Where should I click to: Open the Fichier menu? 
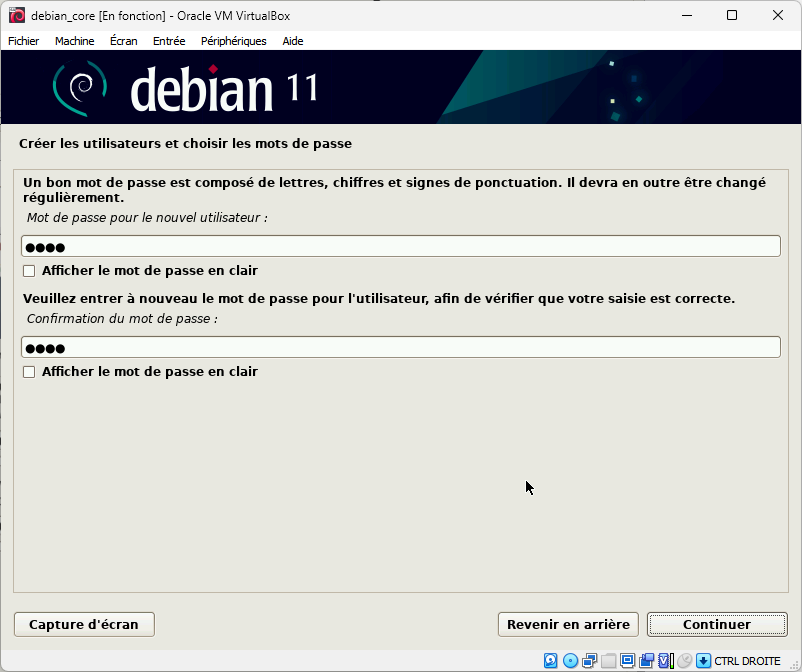[x=24, y=41]
